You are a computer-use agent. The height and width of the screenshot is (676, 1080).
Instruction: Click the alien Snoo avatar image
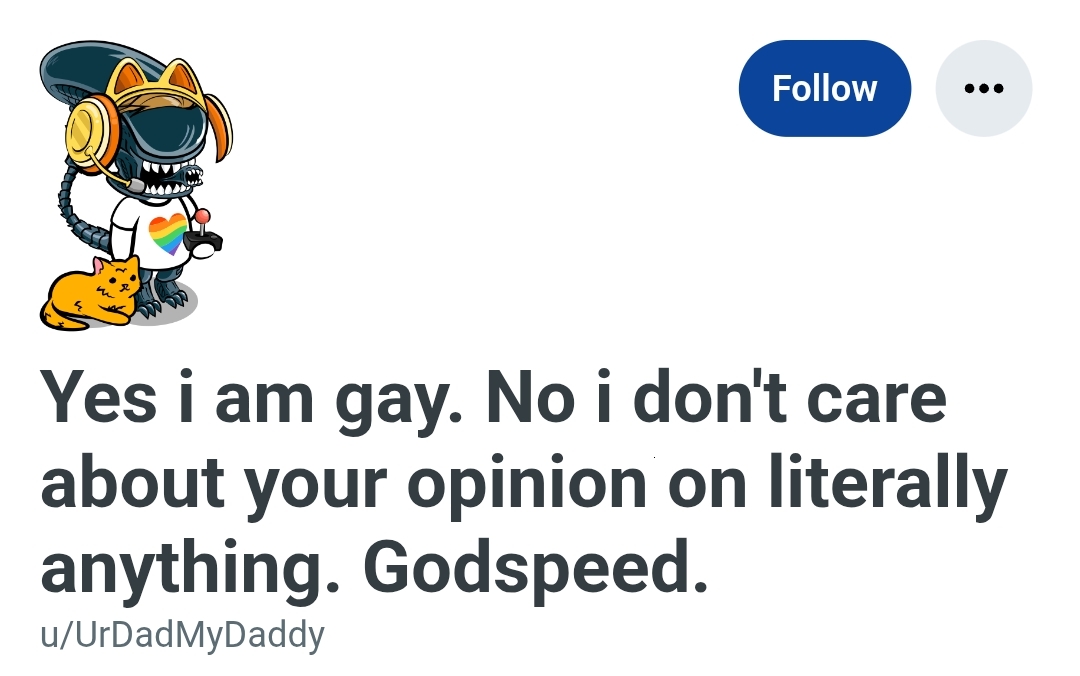[136, 185]
